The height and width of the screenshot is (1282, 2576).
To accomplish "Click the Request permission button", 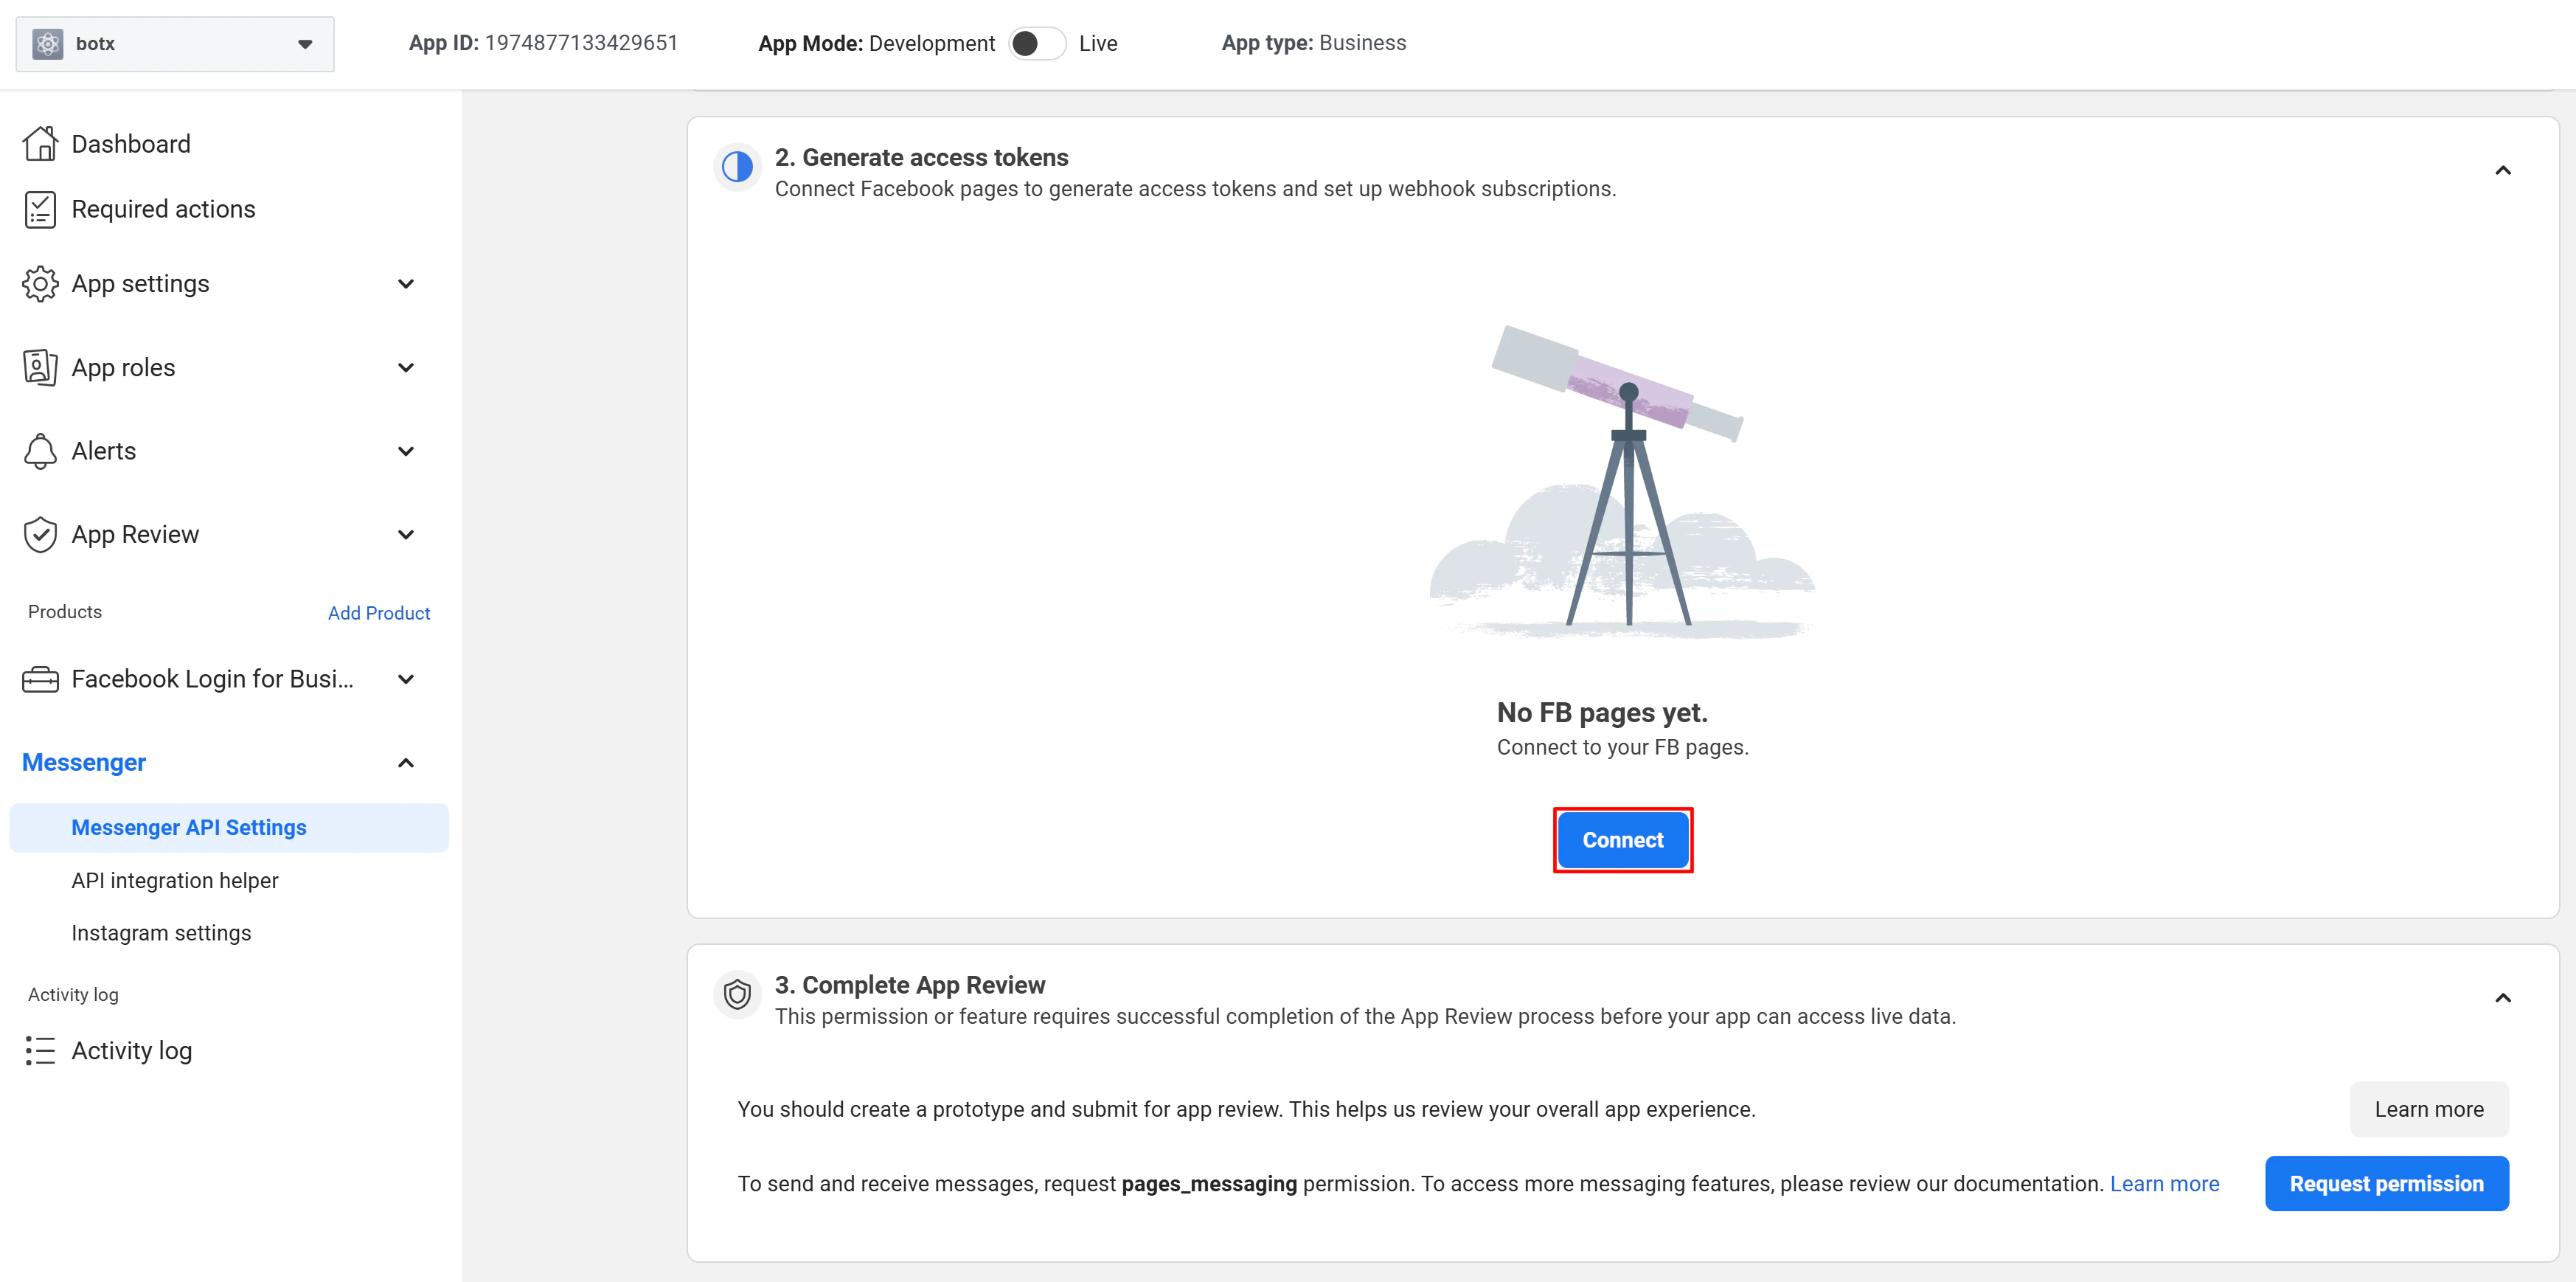I will tap(2386, 1184).
